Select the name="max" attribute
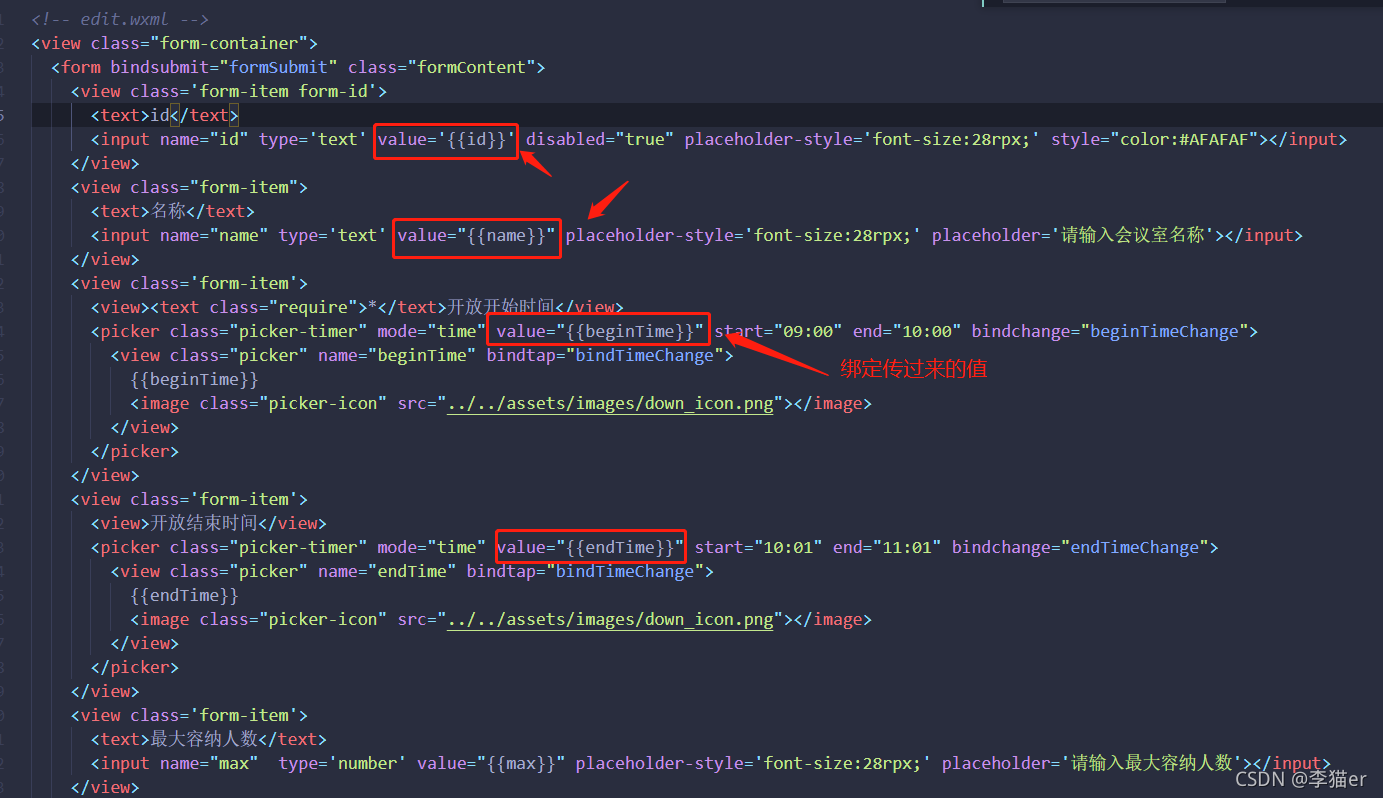The width and height of the screenshot is (1383, 798). (x=209, y=763)
